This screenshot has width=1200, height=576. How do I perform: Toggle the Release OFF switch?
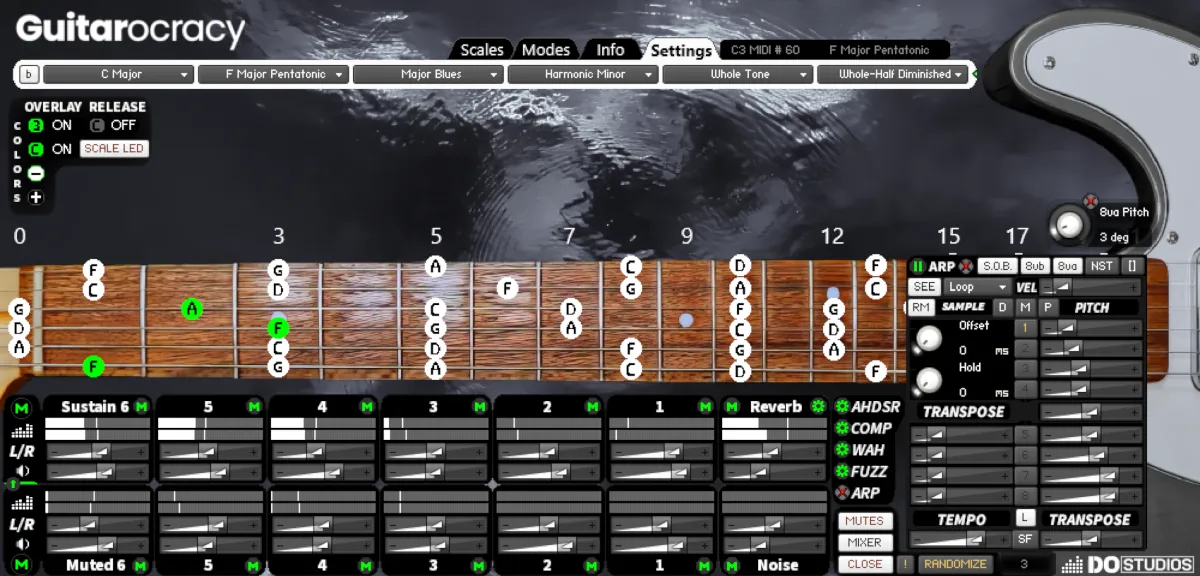point(97,125)
